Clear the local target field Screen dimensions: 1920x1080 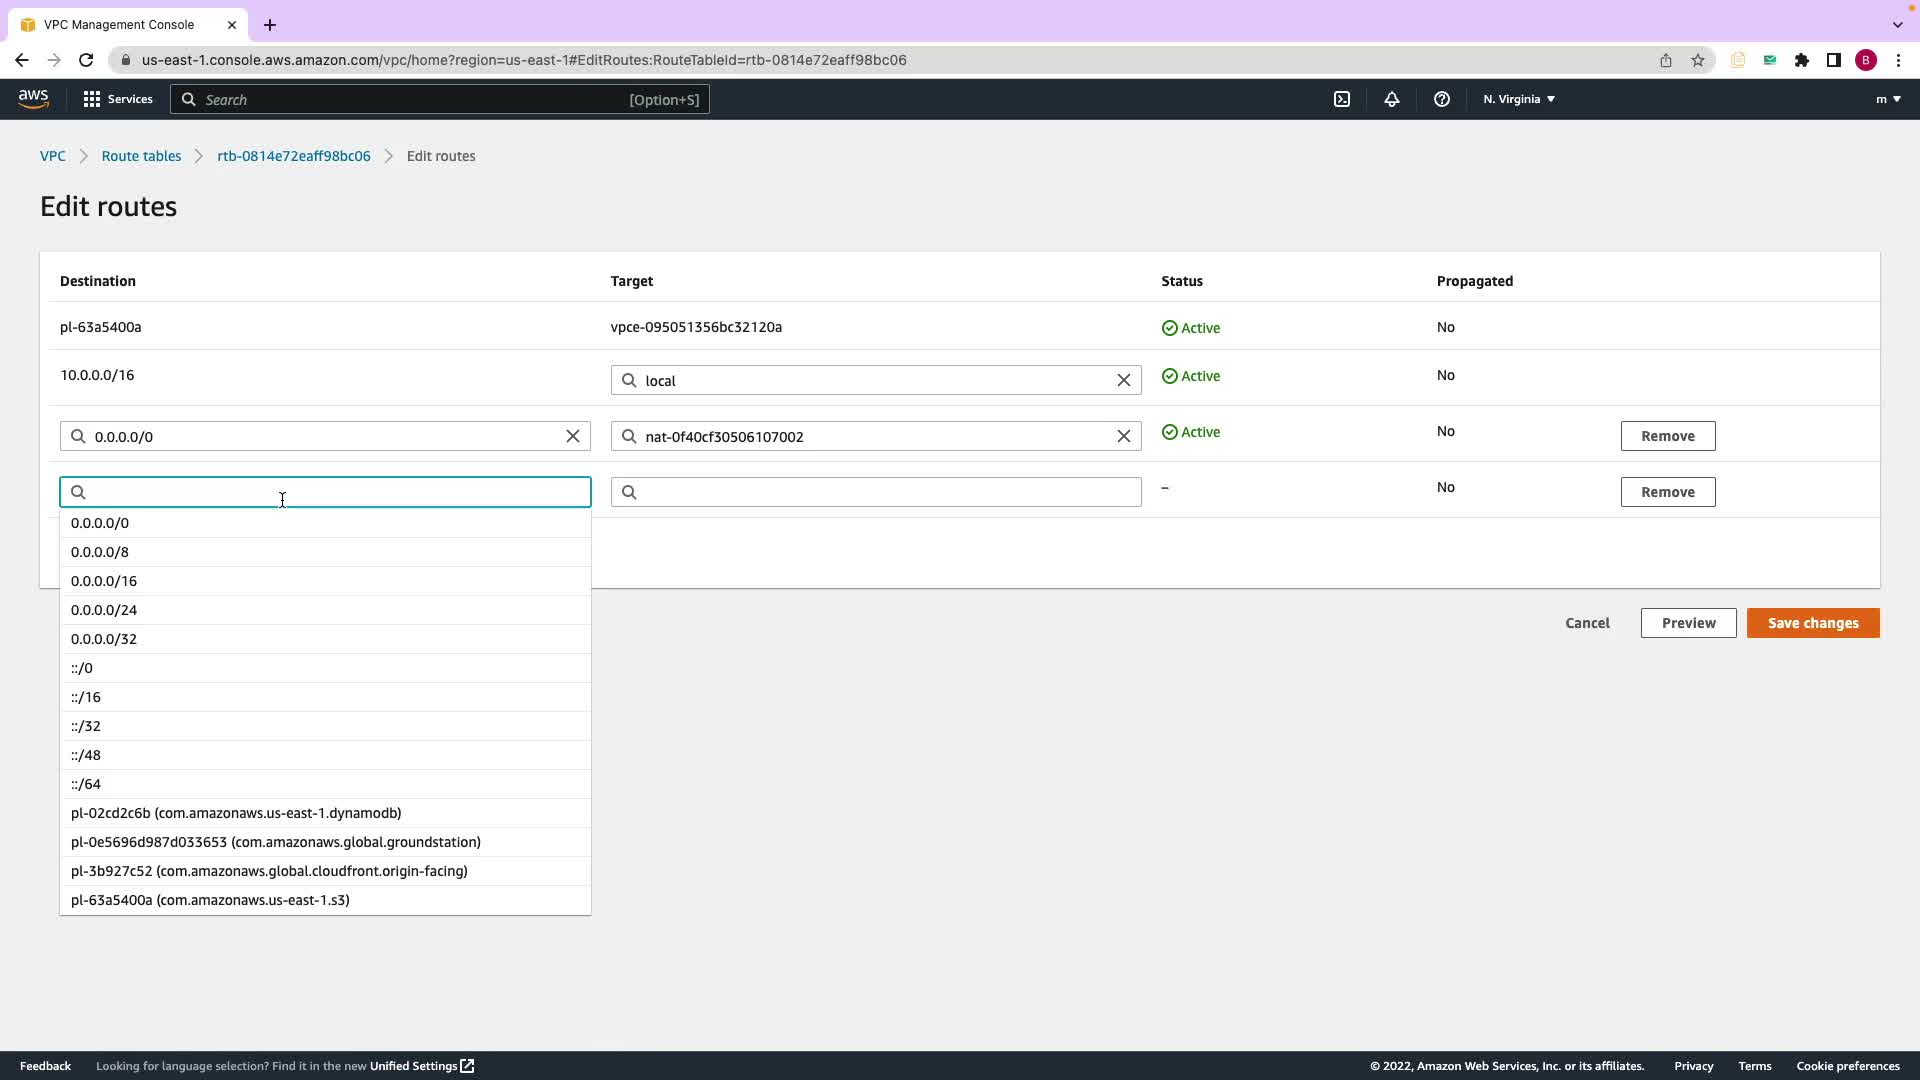pos(1124,380)
